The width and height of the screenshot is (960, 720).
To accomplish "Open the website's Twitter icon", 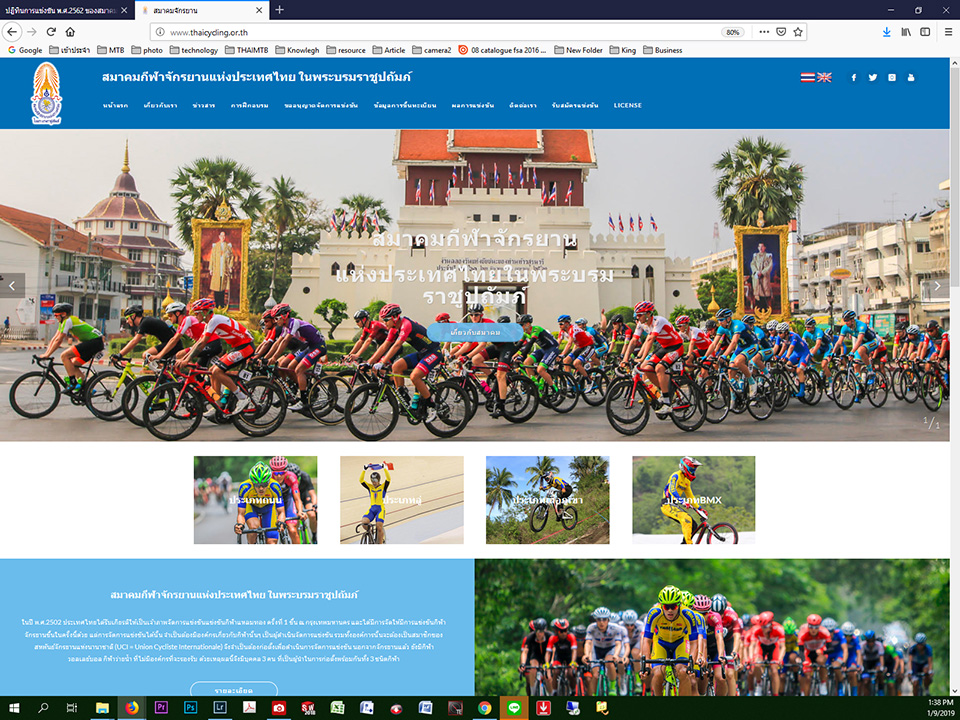I will (x=872, y=78).
